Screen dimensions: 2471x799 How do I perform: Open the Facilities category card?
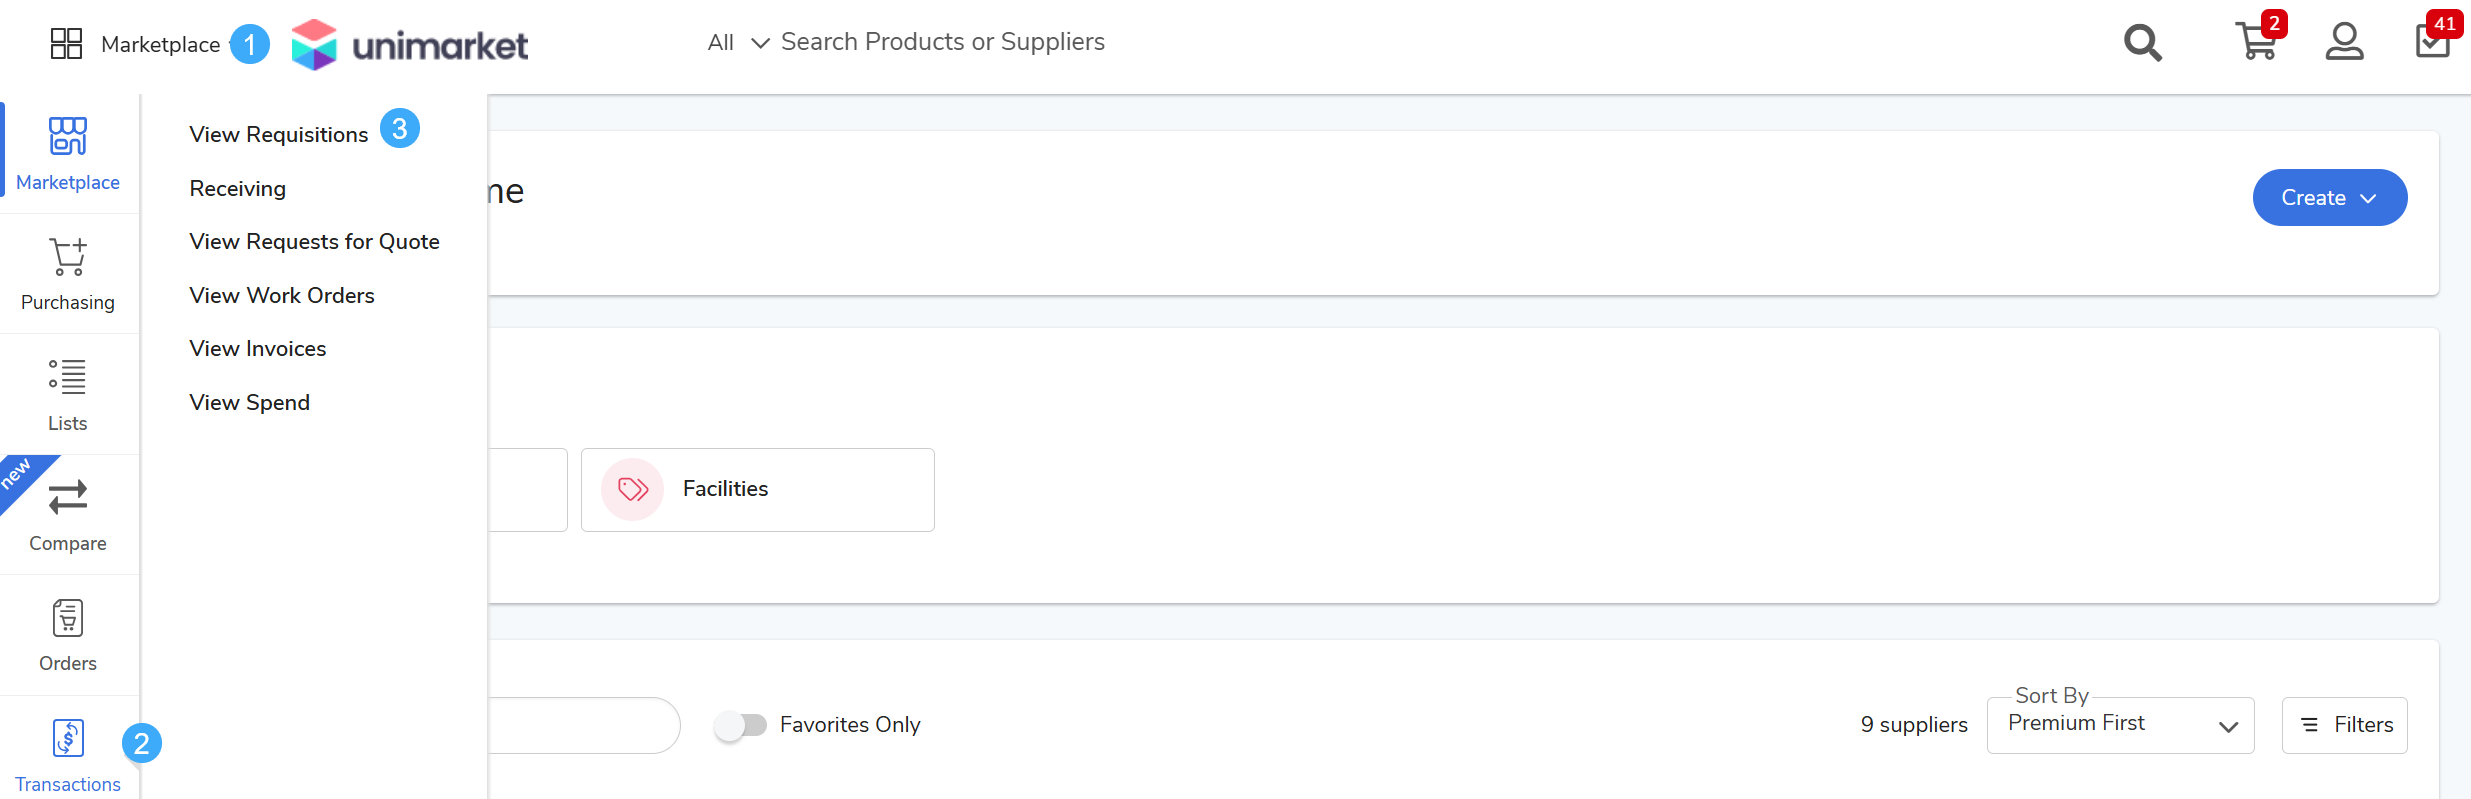click(x=757, y=490)
